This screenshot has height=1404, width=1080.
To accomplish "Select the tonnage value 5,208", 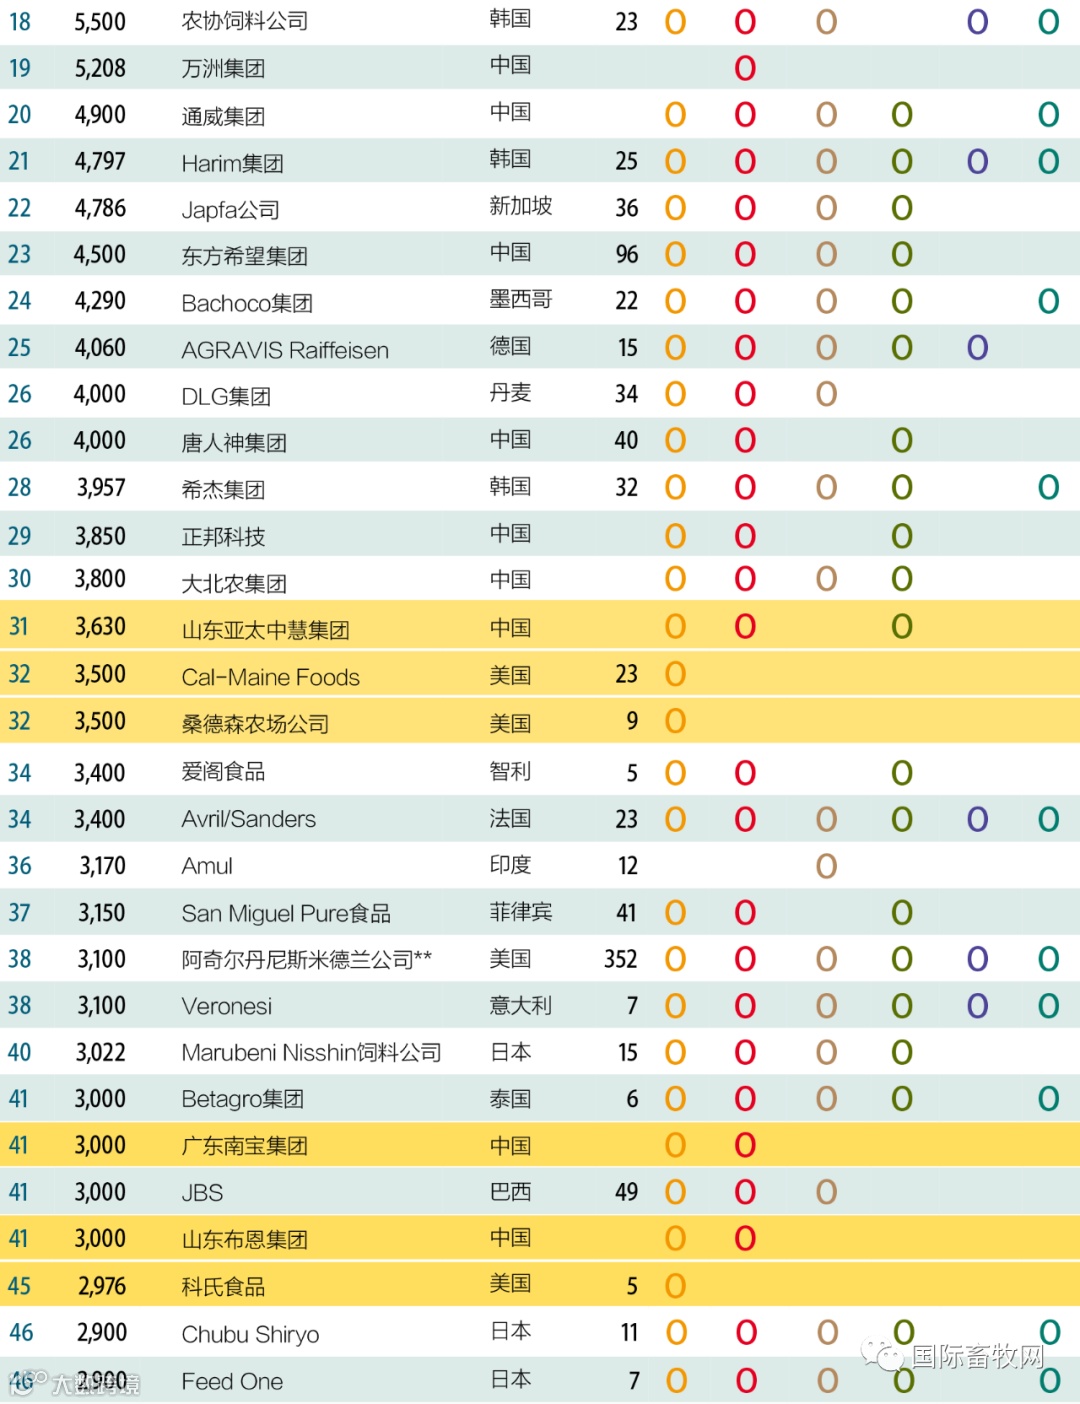I will (100, 68).
